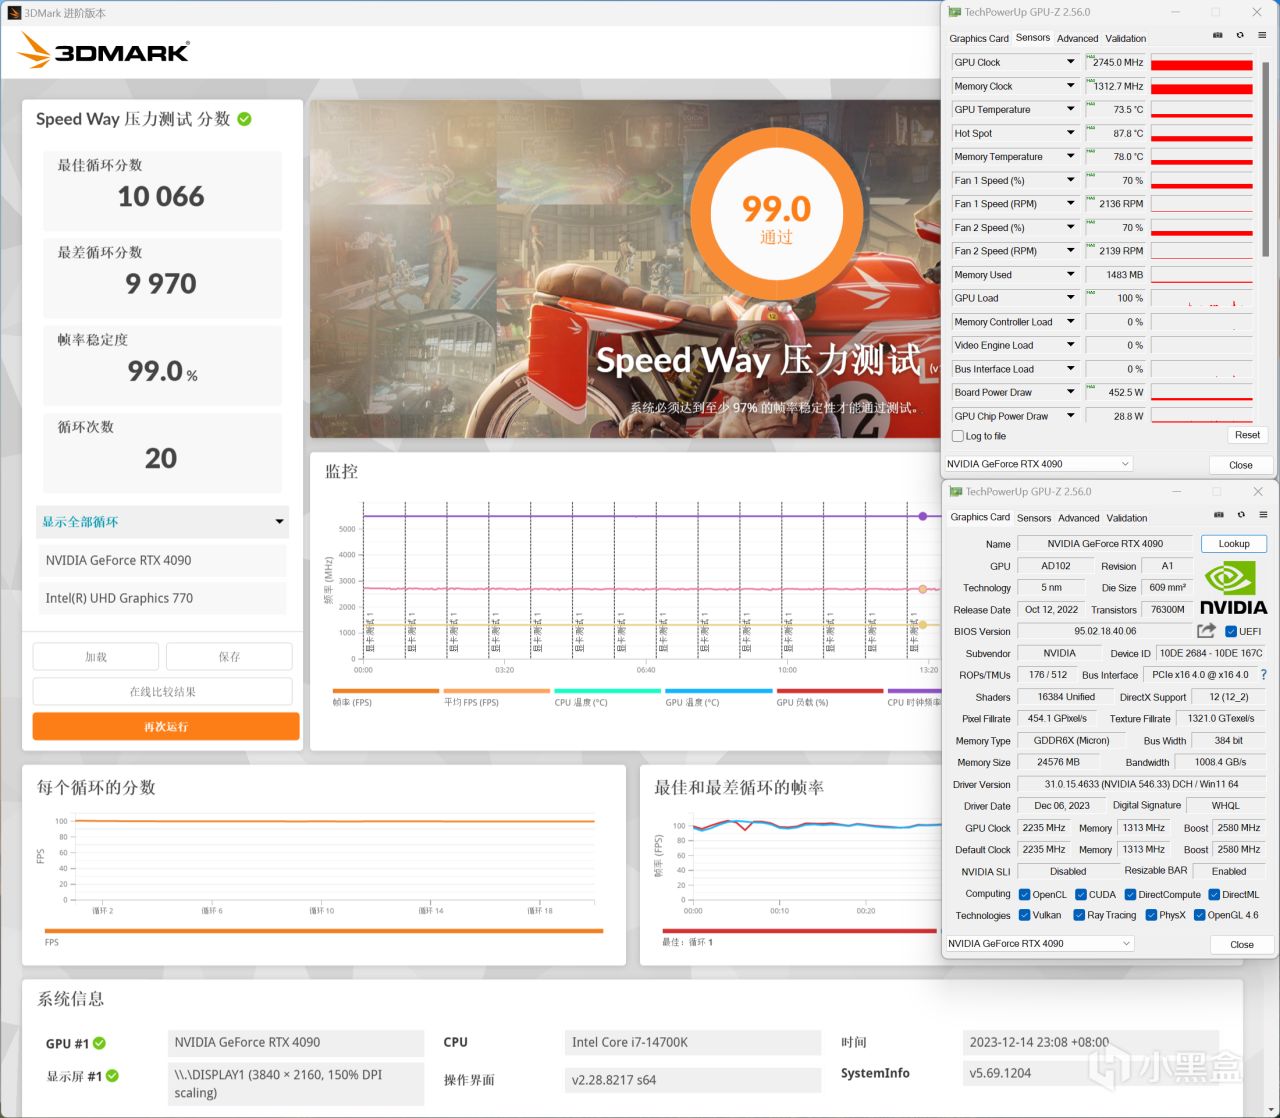
Task: Click the Reset button in Sensors window
Action: coord(1247,435)
